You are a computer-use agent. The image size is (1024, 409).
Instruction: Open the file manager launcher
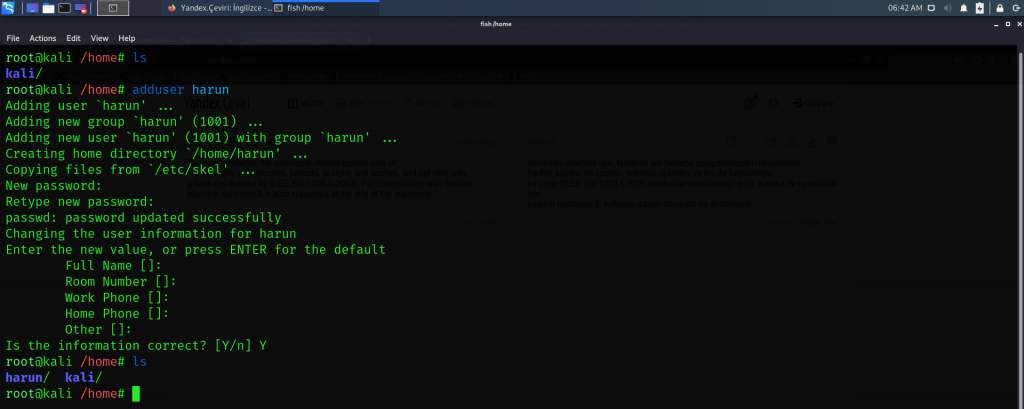(x=48, y=8)
